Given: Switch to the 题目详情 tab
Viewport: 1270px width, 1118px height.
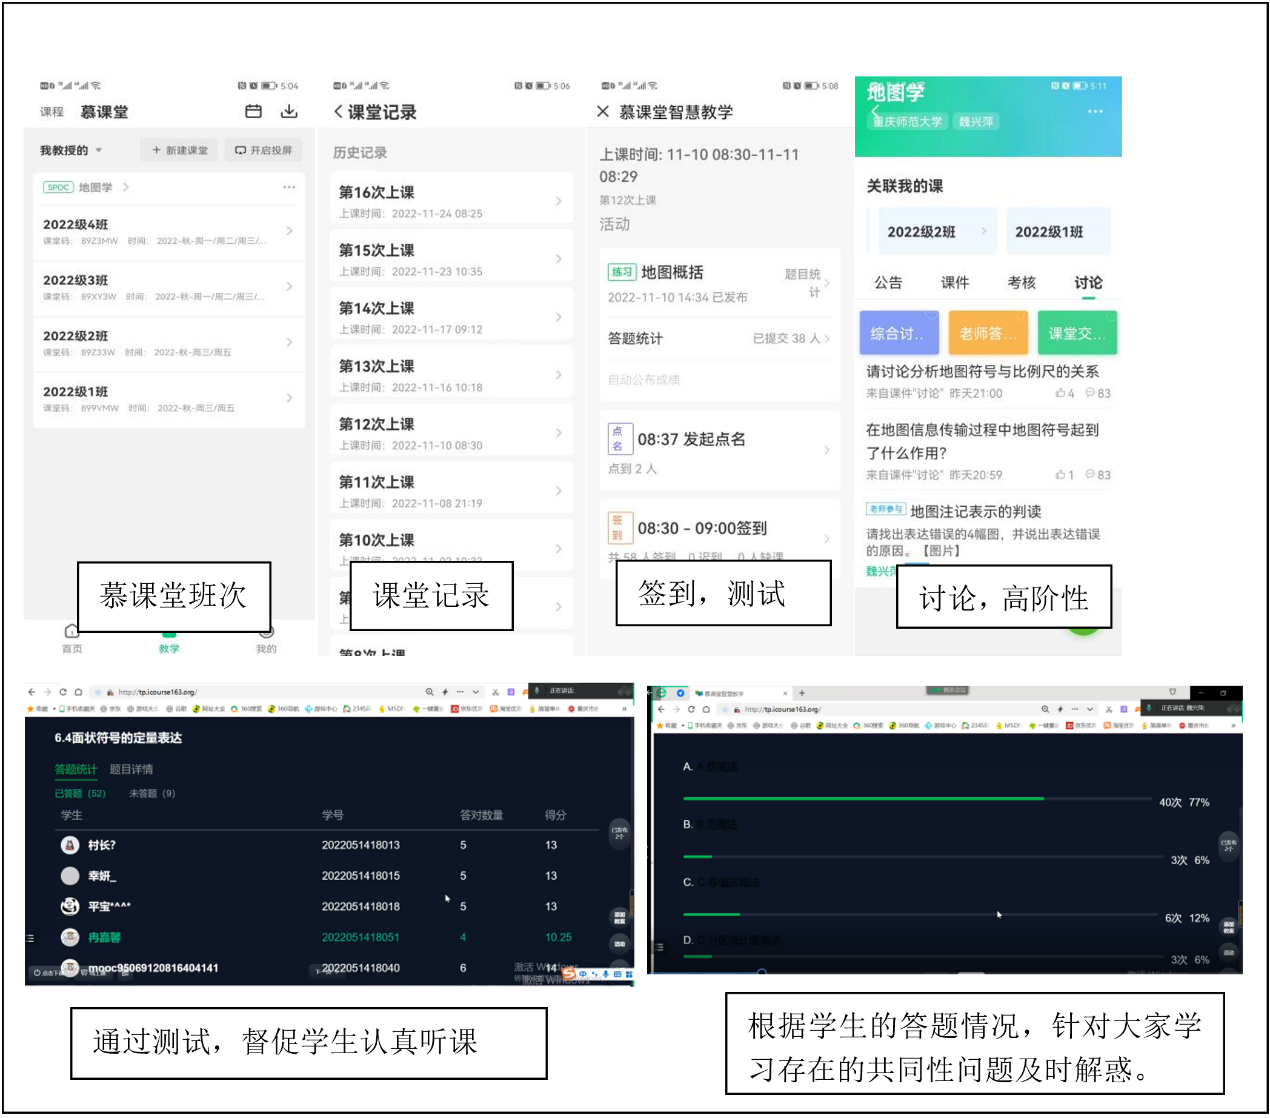Looking at the screenshot, I should coord(131,769).
